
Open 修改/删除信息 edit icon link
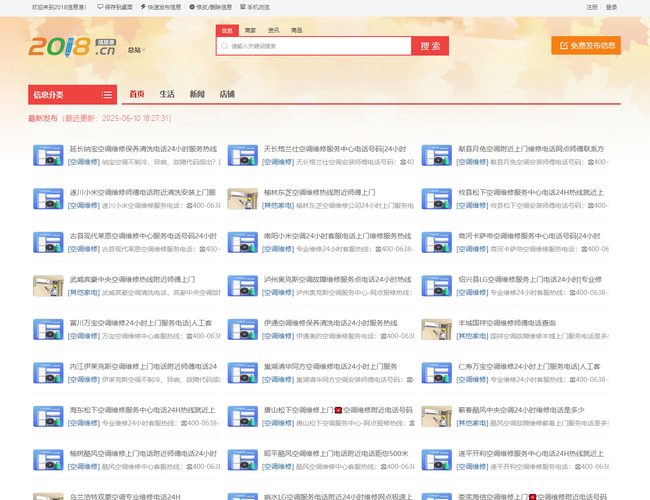click(x=191, y=6)
